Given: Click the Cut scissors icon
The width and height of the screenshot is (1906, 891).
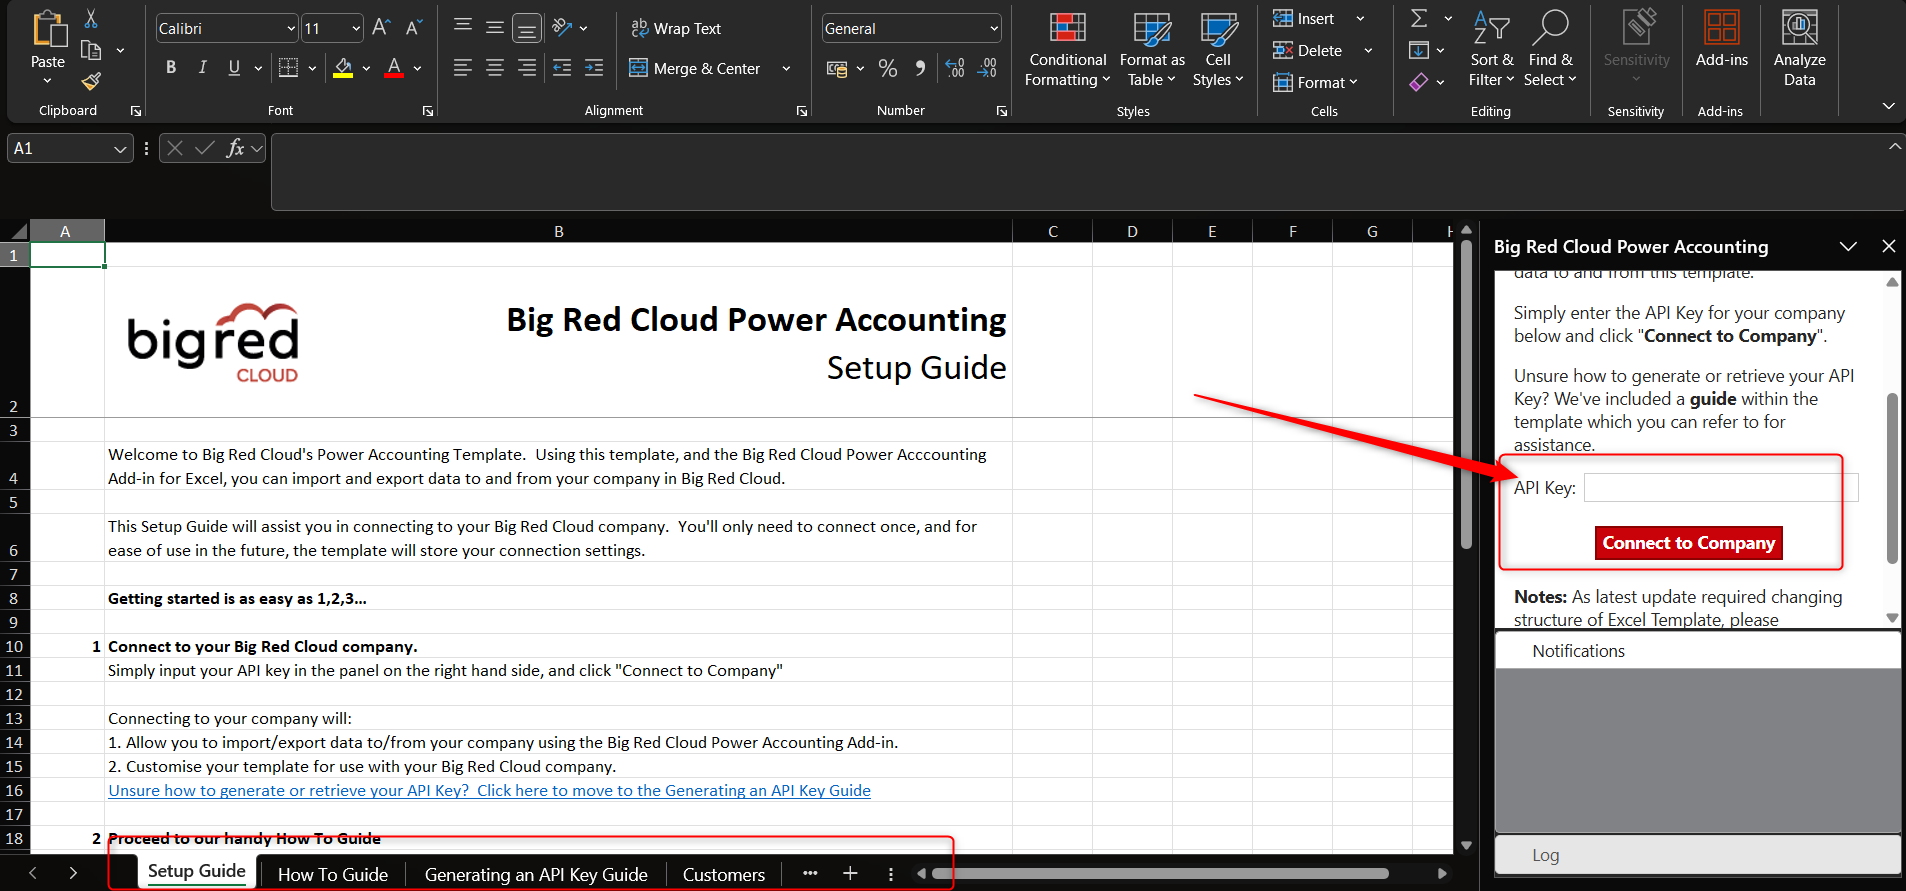Looking at the screenshot, I should click(x=91, y=19).
